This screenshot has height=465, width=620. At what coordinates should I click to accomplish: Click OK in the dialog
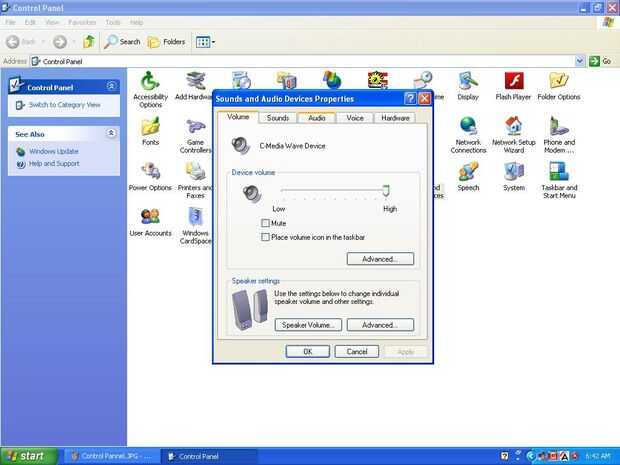[x=308, y=352]
